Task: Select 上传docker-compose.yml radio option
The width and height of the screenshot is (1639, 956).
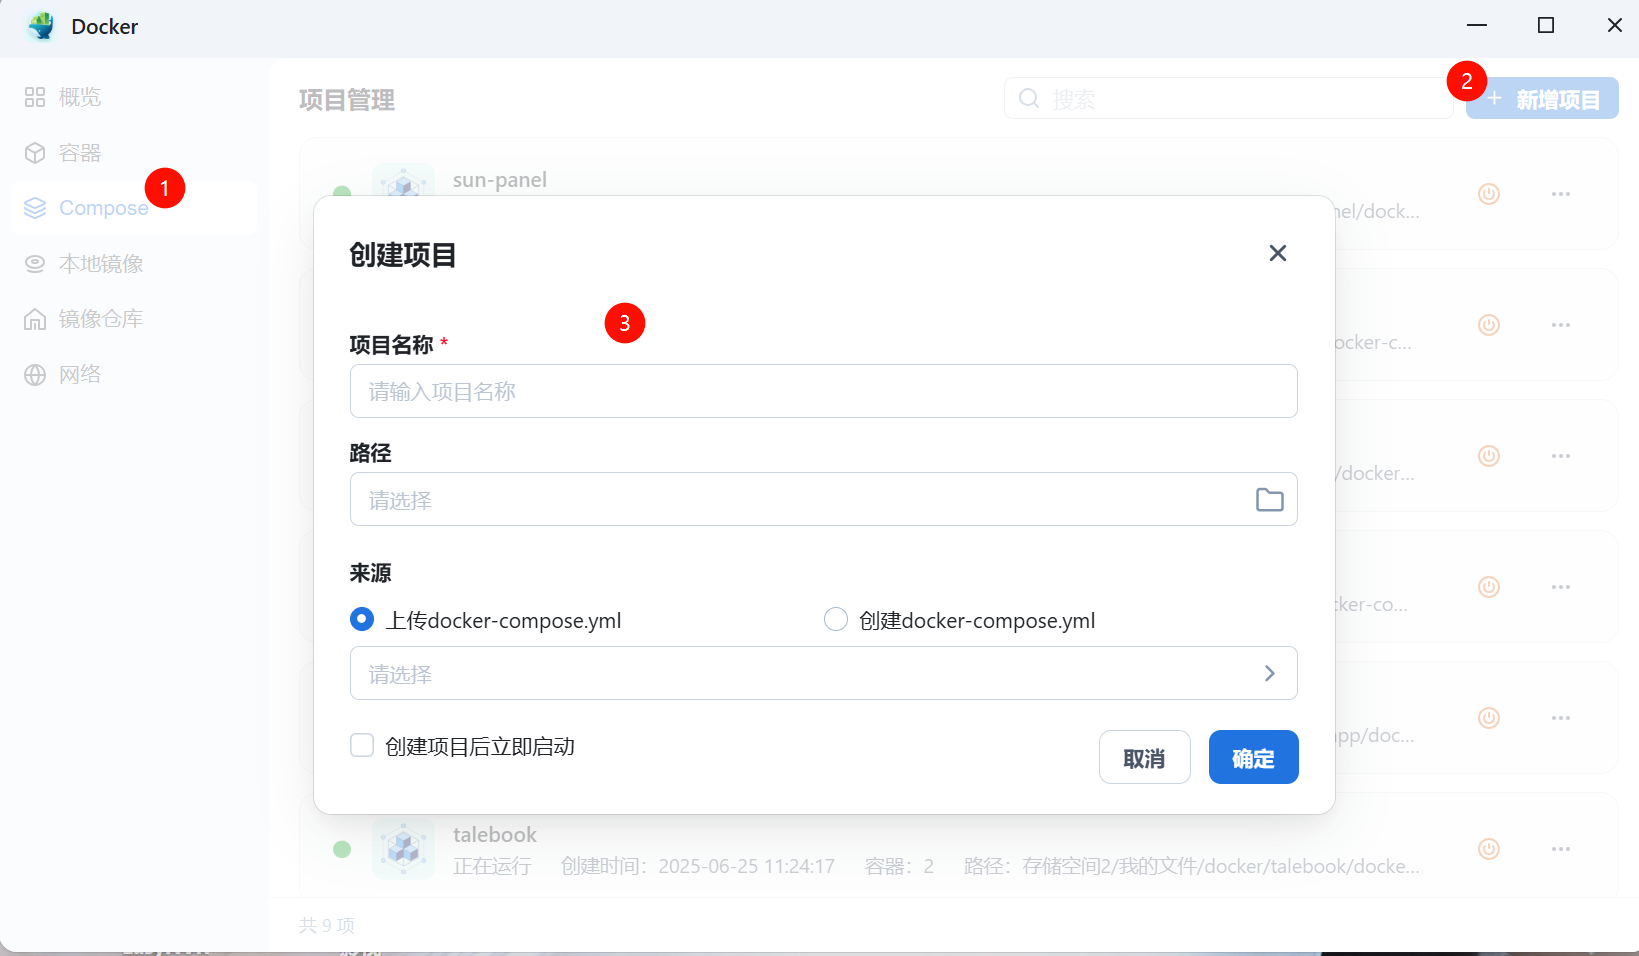Action: point(362,620)
